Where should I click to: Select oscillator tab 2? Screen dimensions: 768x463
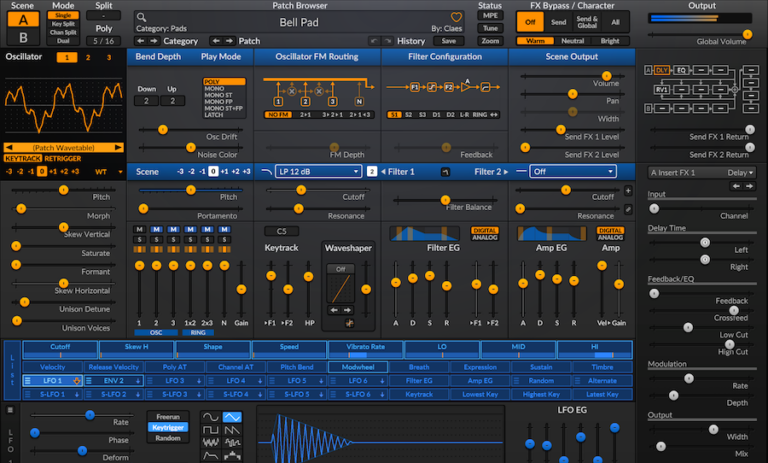[x=88, y=57]
